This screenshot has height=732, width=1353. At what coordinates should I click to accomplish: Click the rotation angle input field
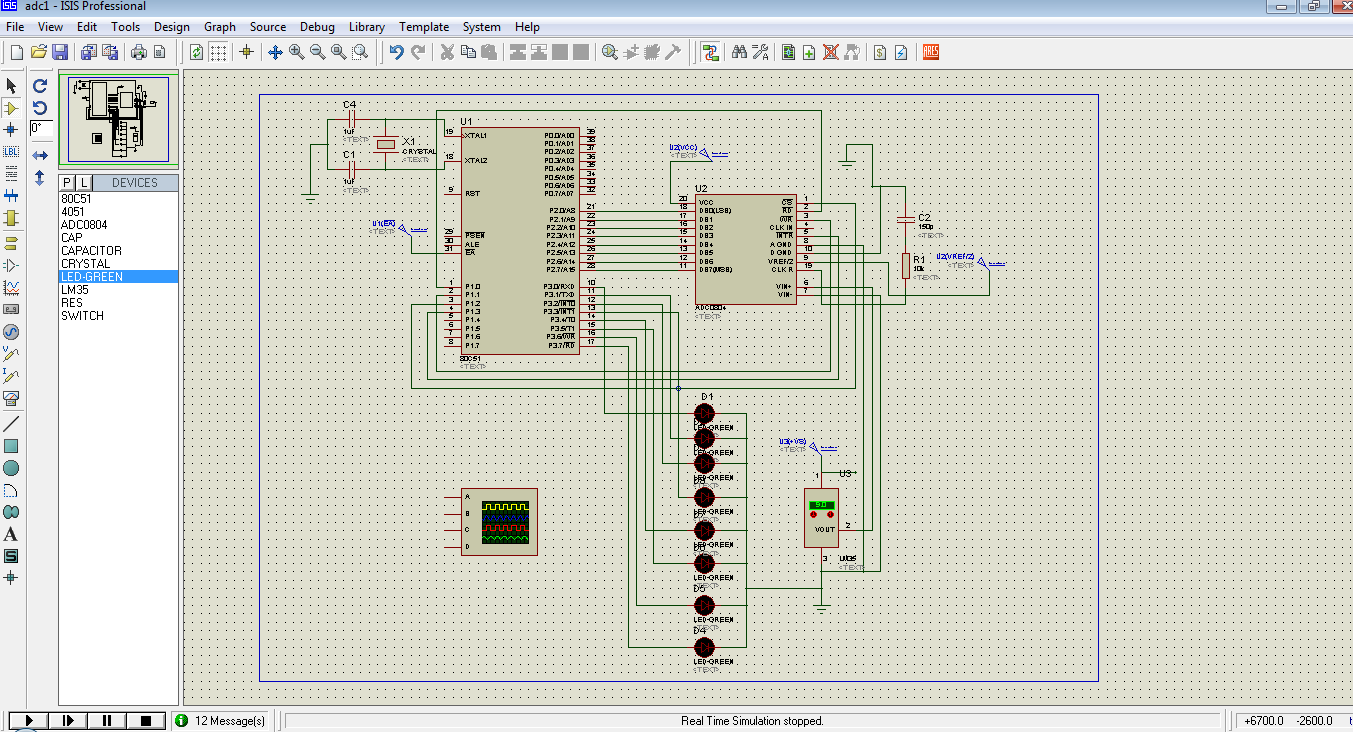point(40,128)
